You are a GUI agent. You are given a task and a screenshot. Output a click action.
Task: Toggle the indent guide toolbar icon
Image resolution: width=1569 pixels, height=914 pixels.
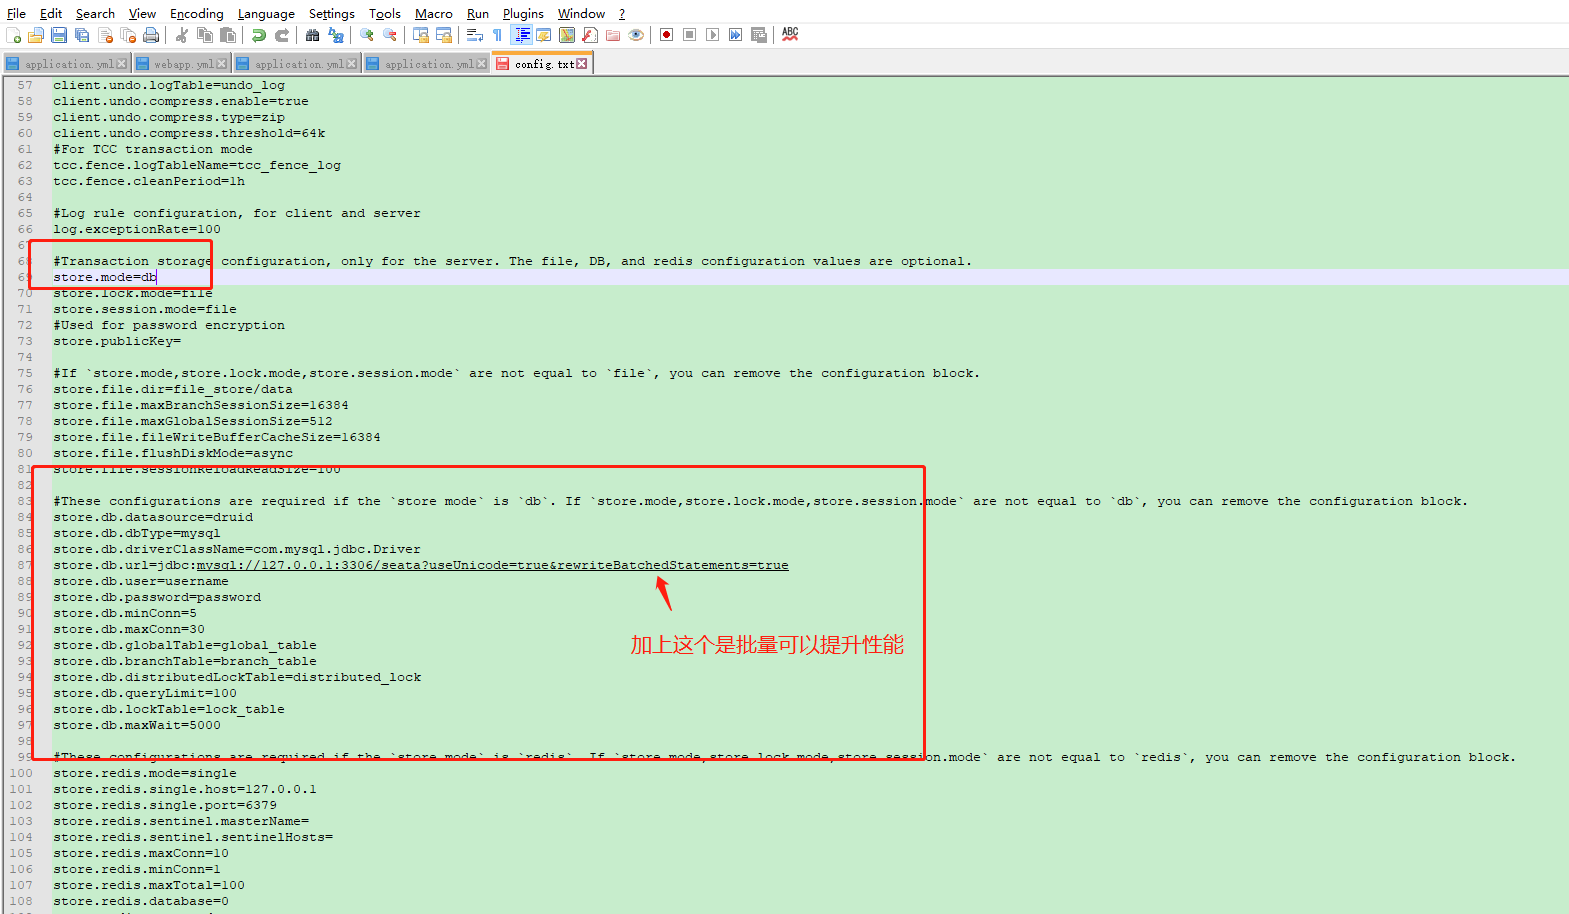[x=522, y=35]
